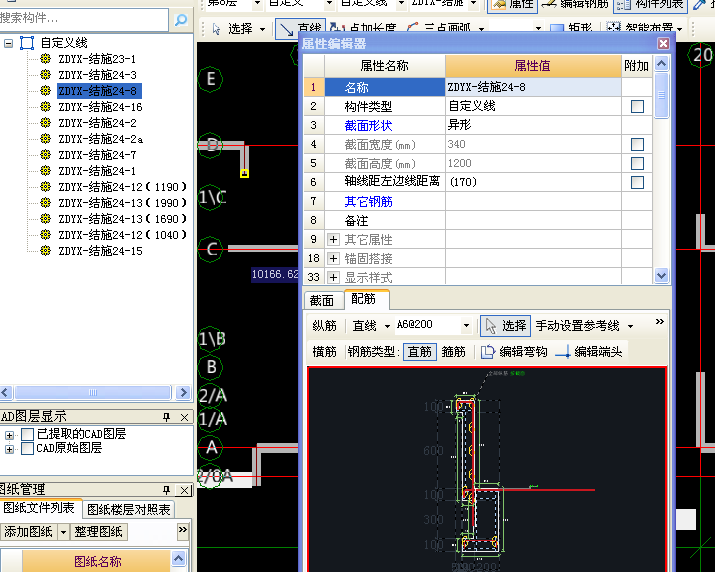Click the 图纸名称 column header
This screenshot has height=572, width=715.
coord(97,561)
